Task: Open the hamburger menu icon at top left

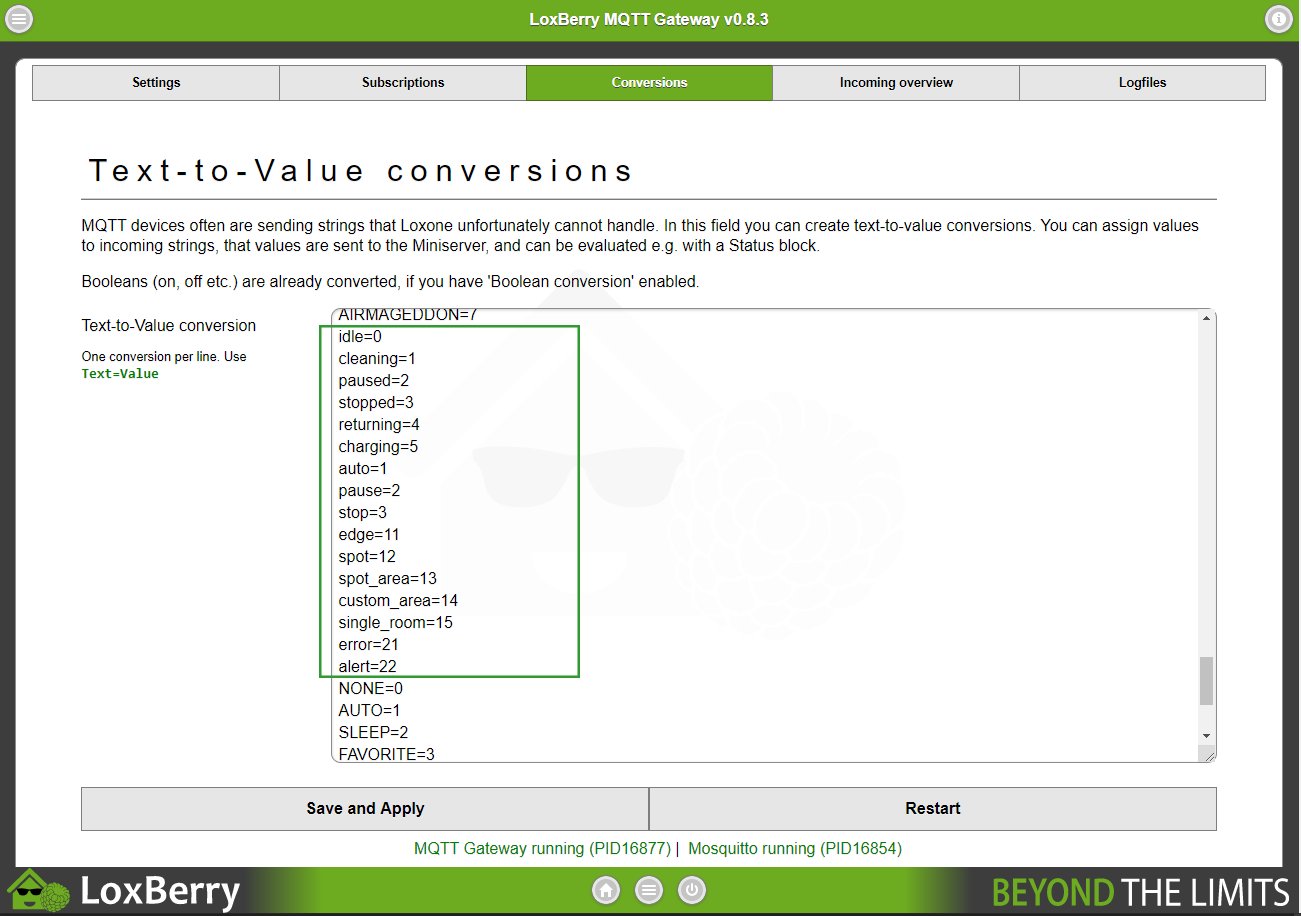Action: point(19,19)
